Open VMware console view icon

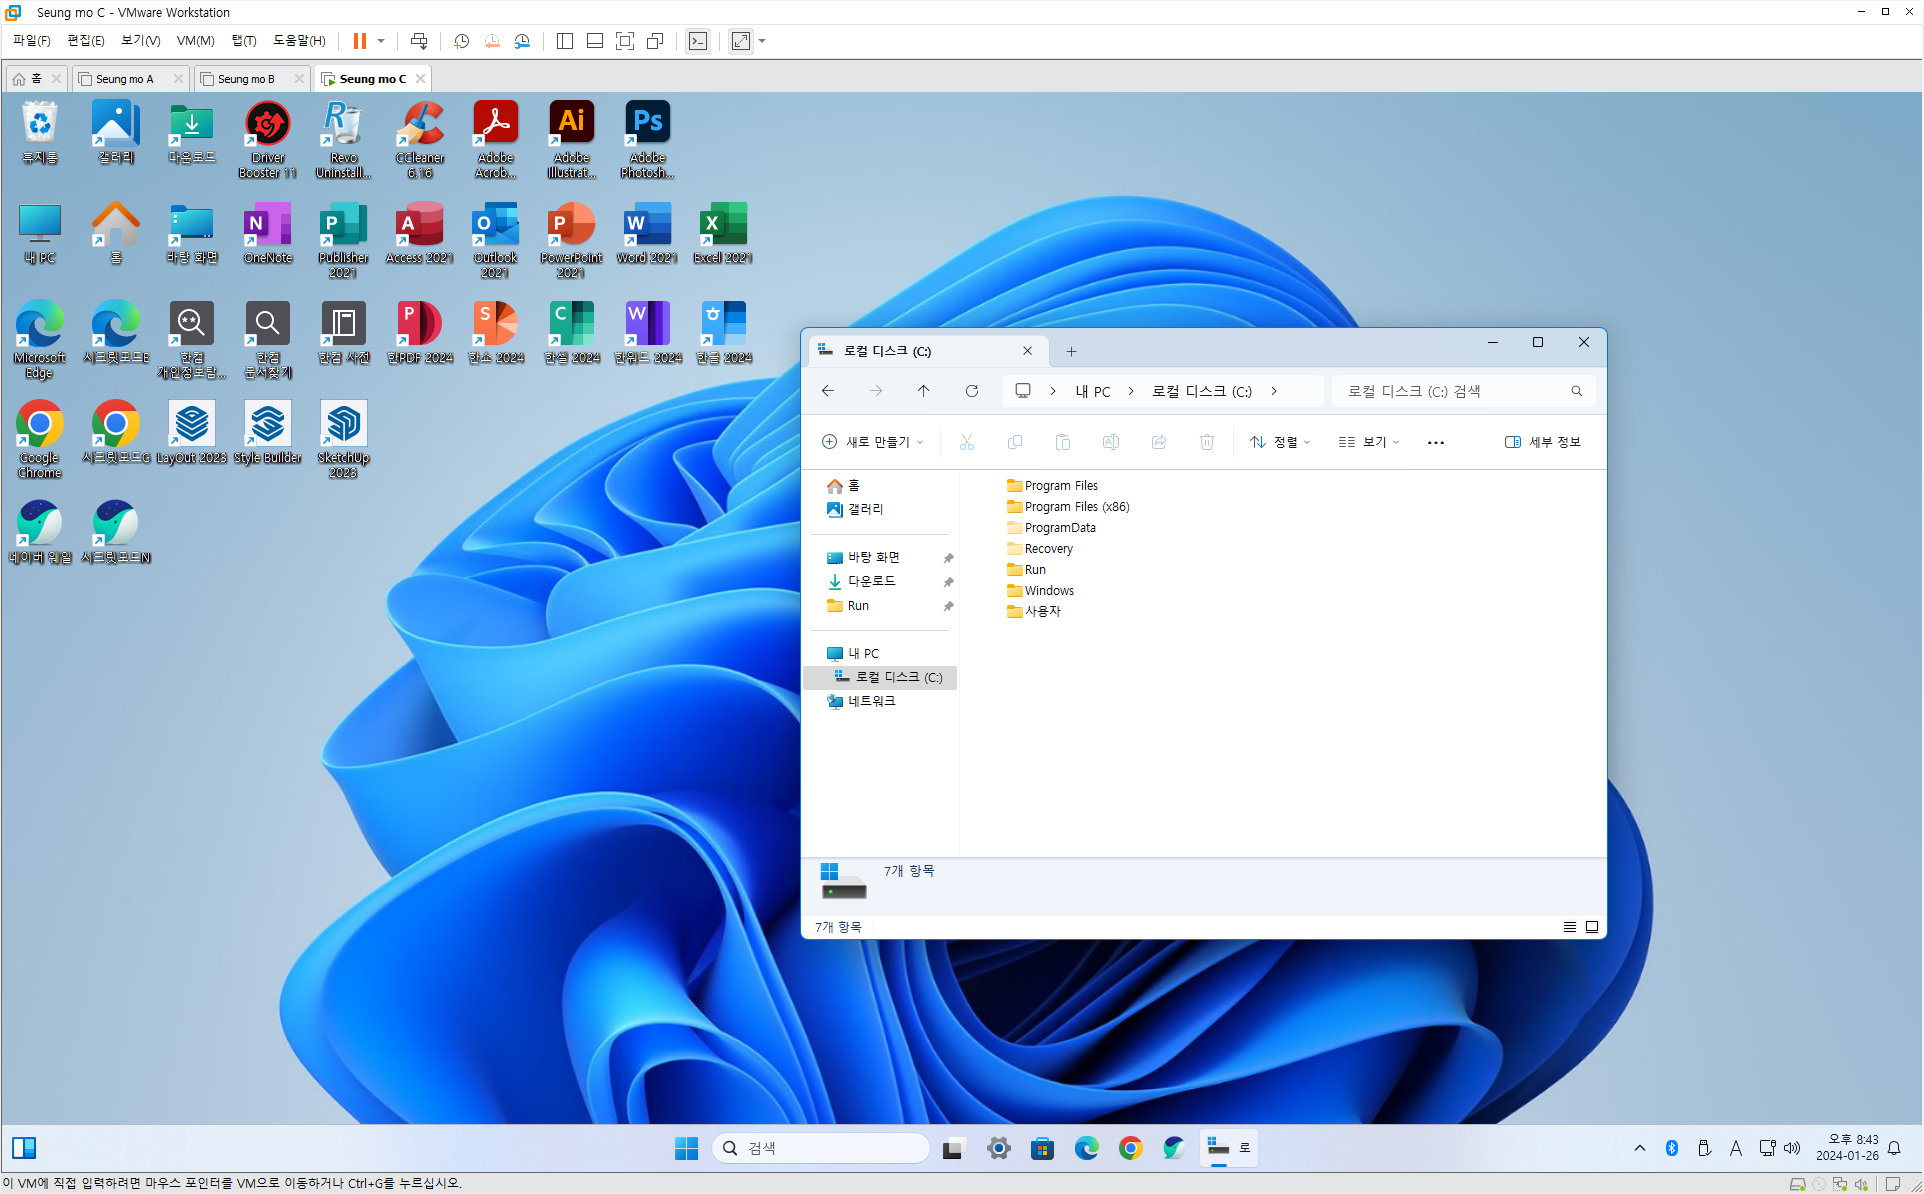[x=698, y=41]
